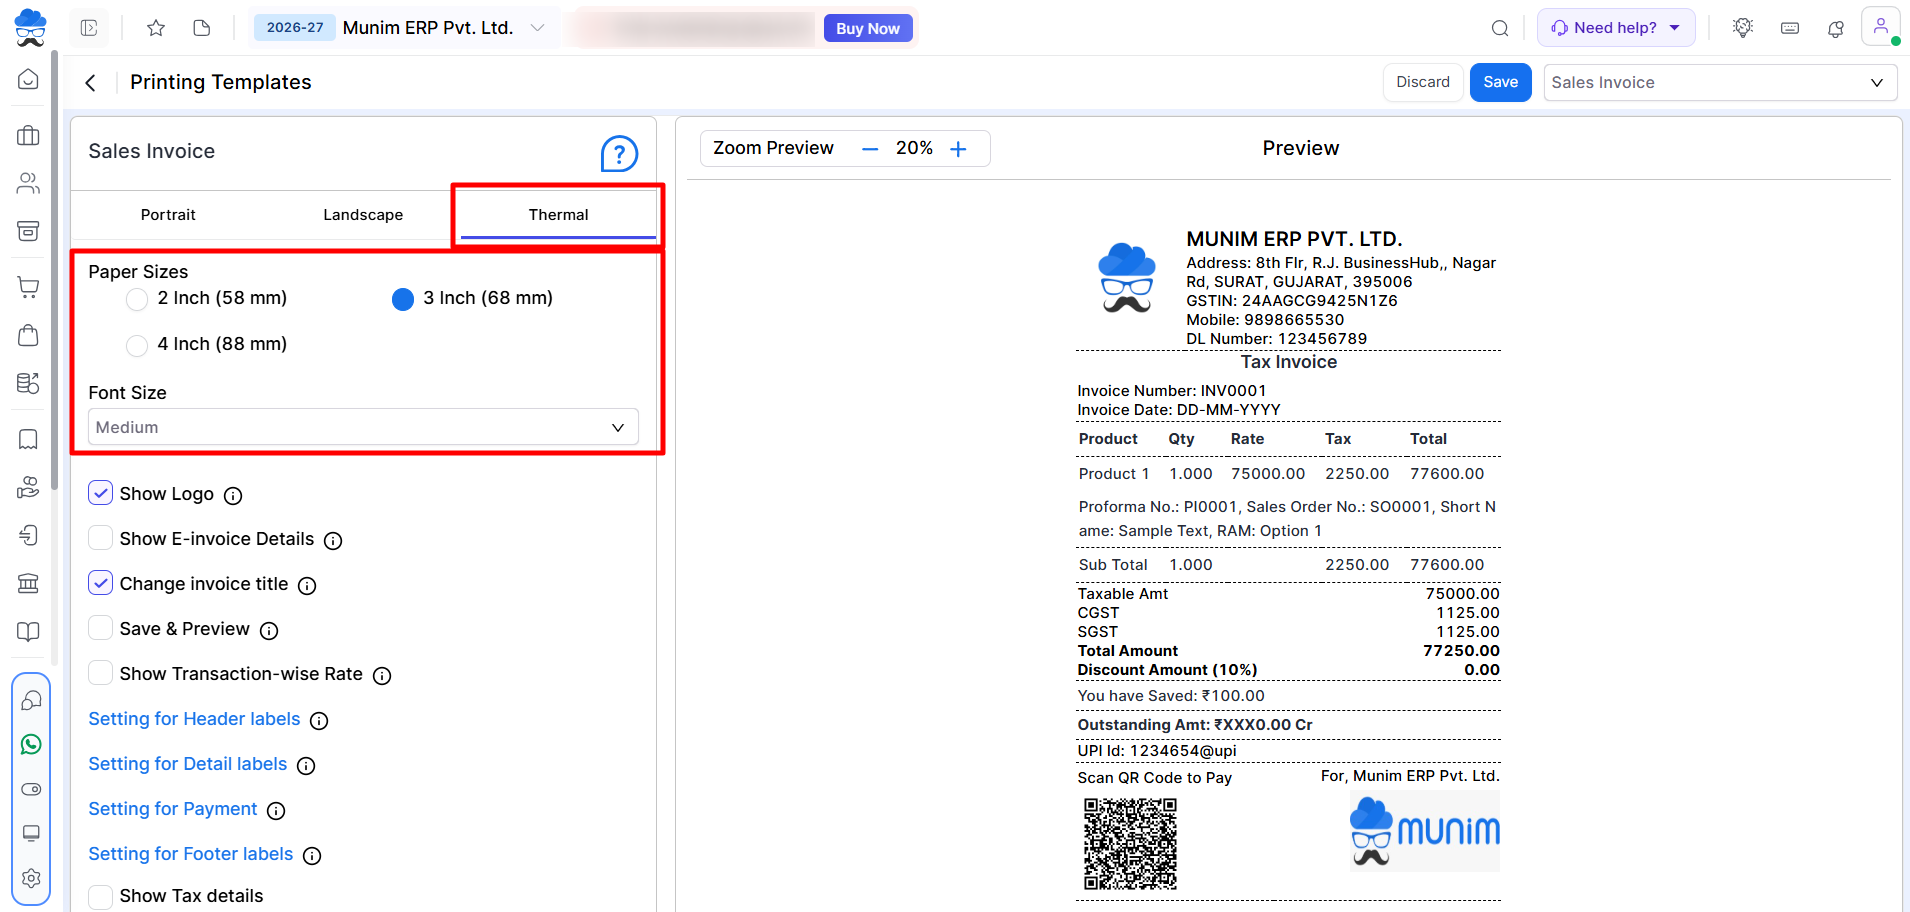The image size is (1910, 912).
Task: Uncheck the Change invoice title checkbox
Action: (x=101, y=583)
